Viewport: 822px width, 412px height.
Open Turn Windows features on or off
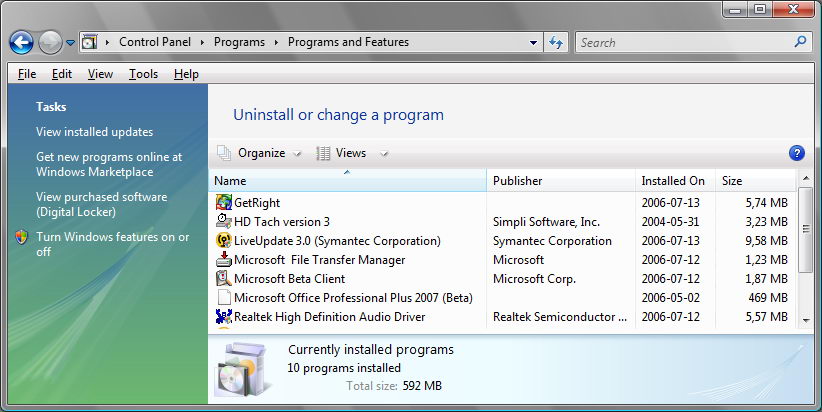pos(113,244)
